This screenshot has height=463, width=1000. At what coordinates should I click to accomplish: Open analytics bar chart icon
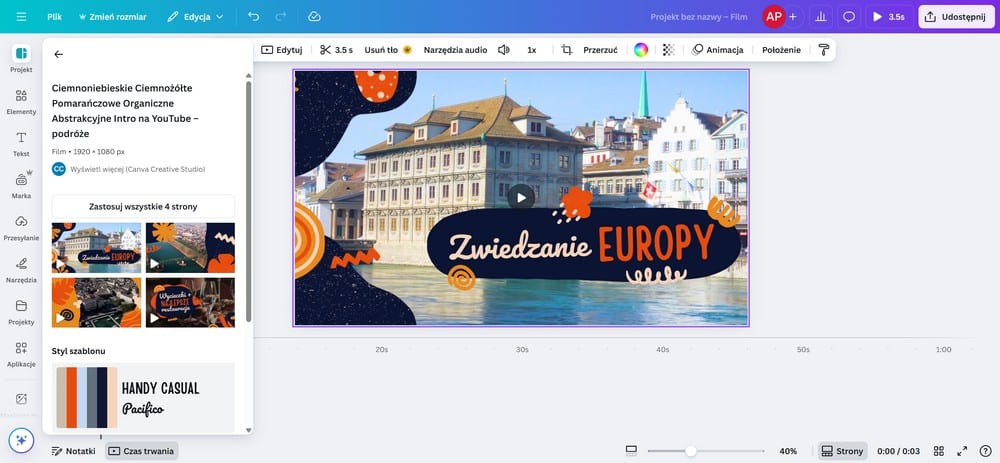pos(821,17)
